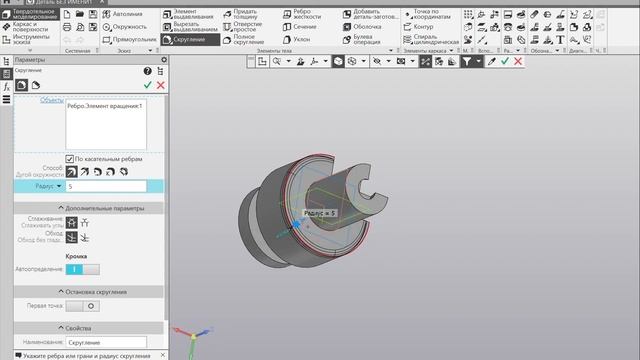The height and width of the screenshot is (360, 640).
Task: Toggle По касательным ребрам checkbox
Action: pos(69,159)
